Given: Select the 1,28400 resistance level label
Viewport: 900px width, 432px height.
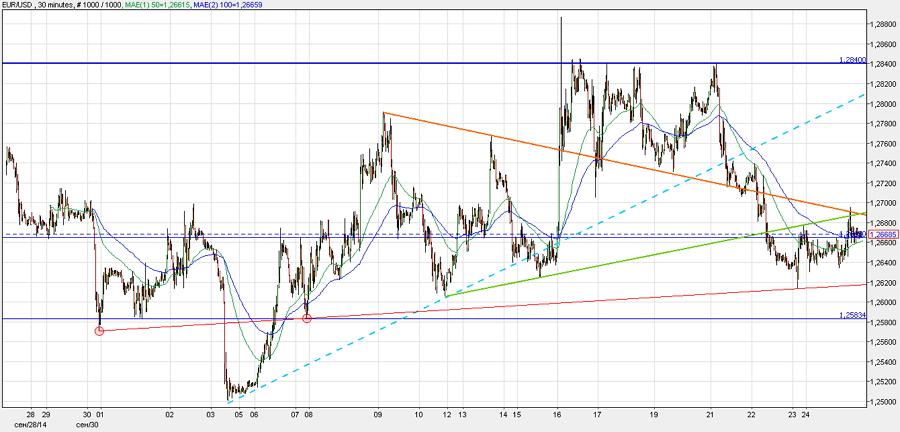Looking at the screenshot, I should pyautogui.click(x=852, y=60).
